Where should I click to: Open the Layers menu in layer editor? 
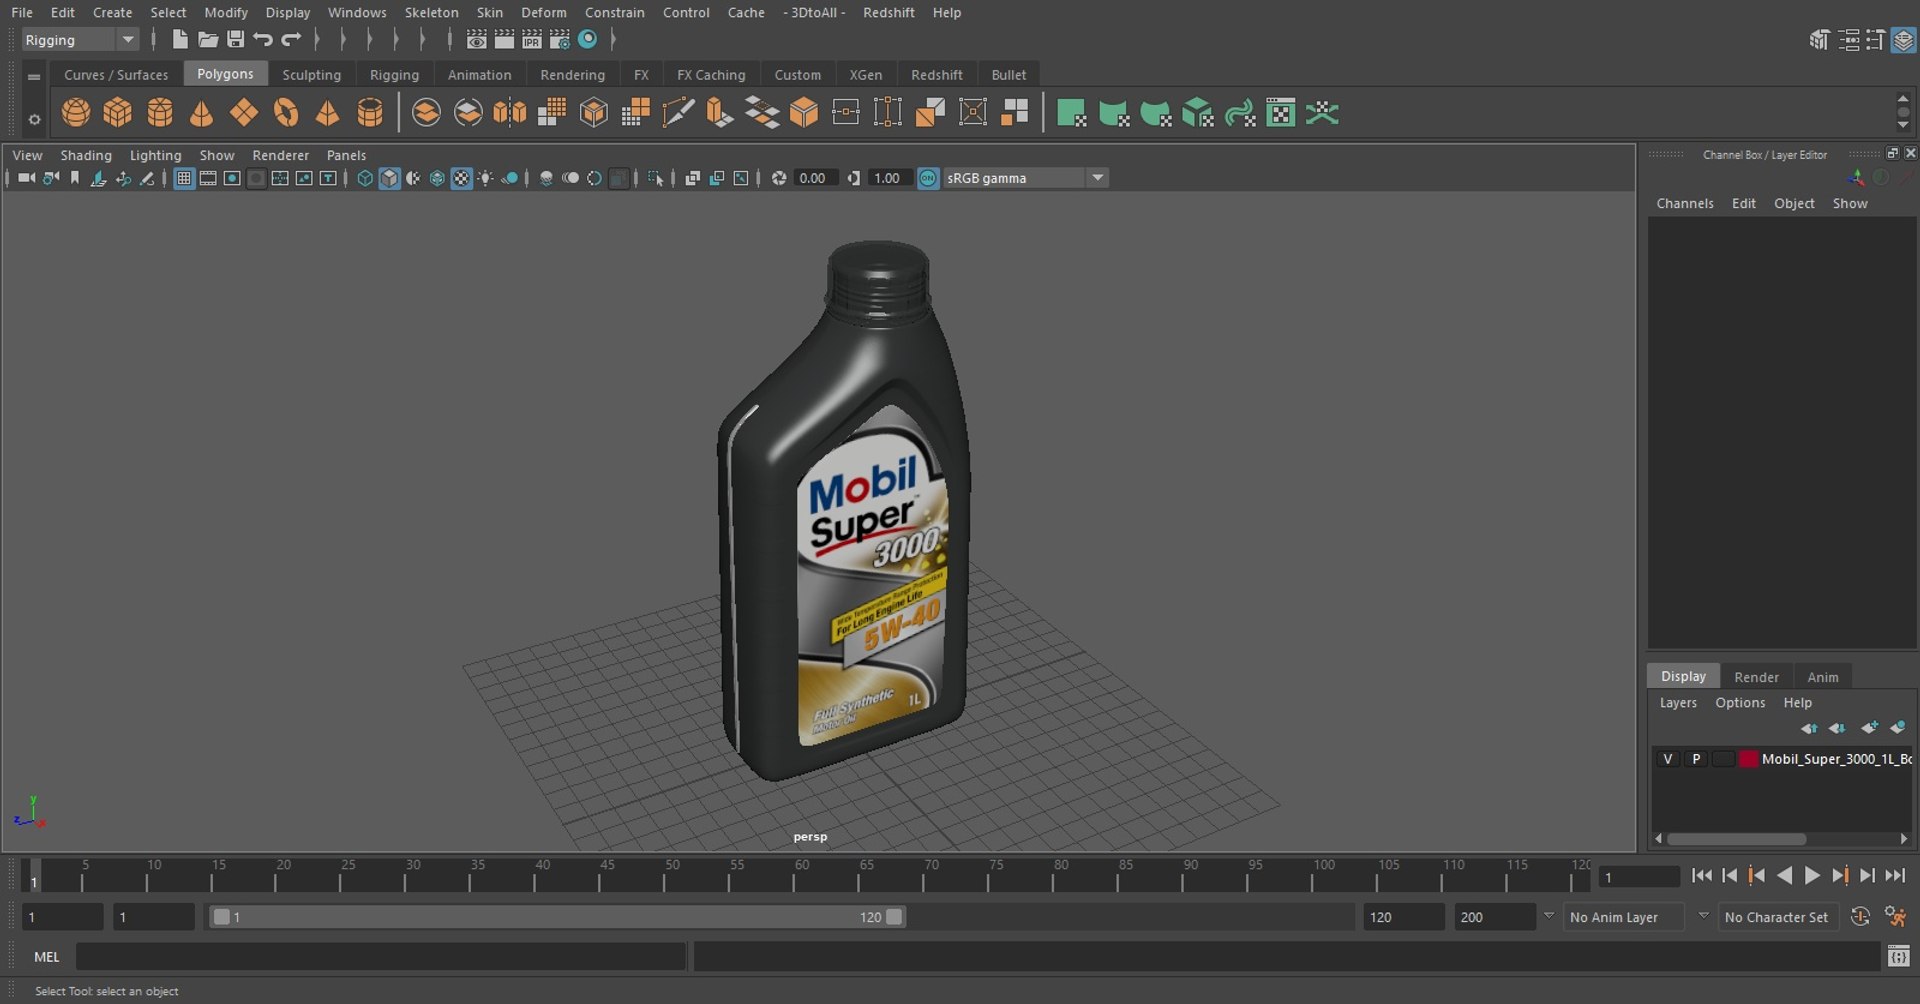1678,703
